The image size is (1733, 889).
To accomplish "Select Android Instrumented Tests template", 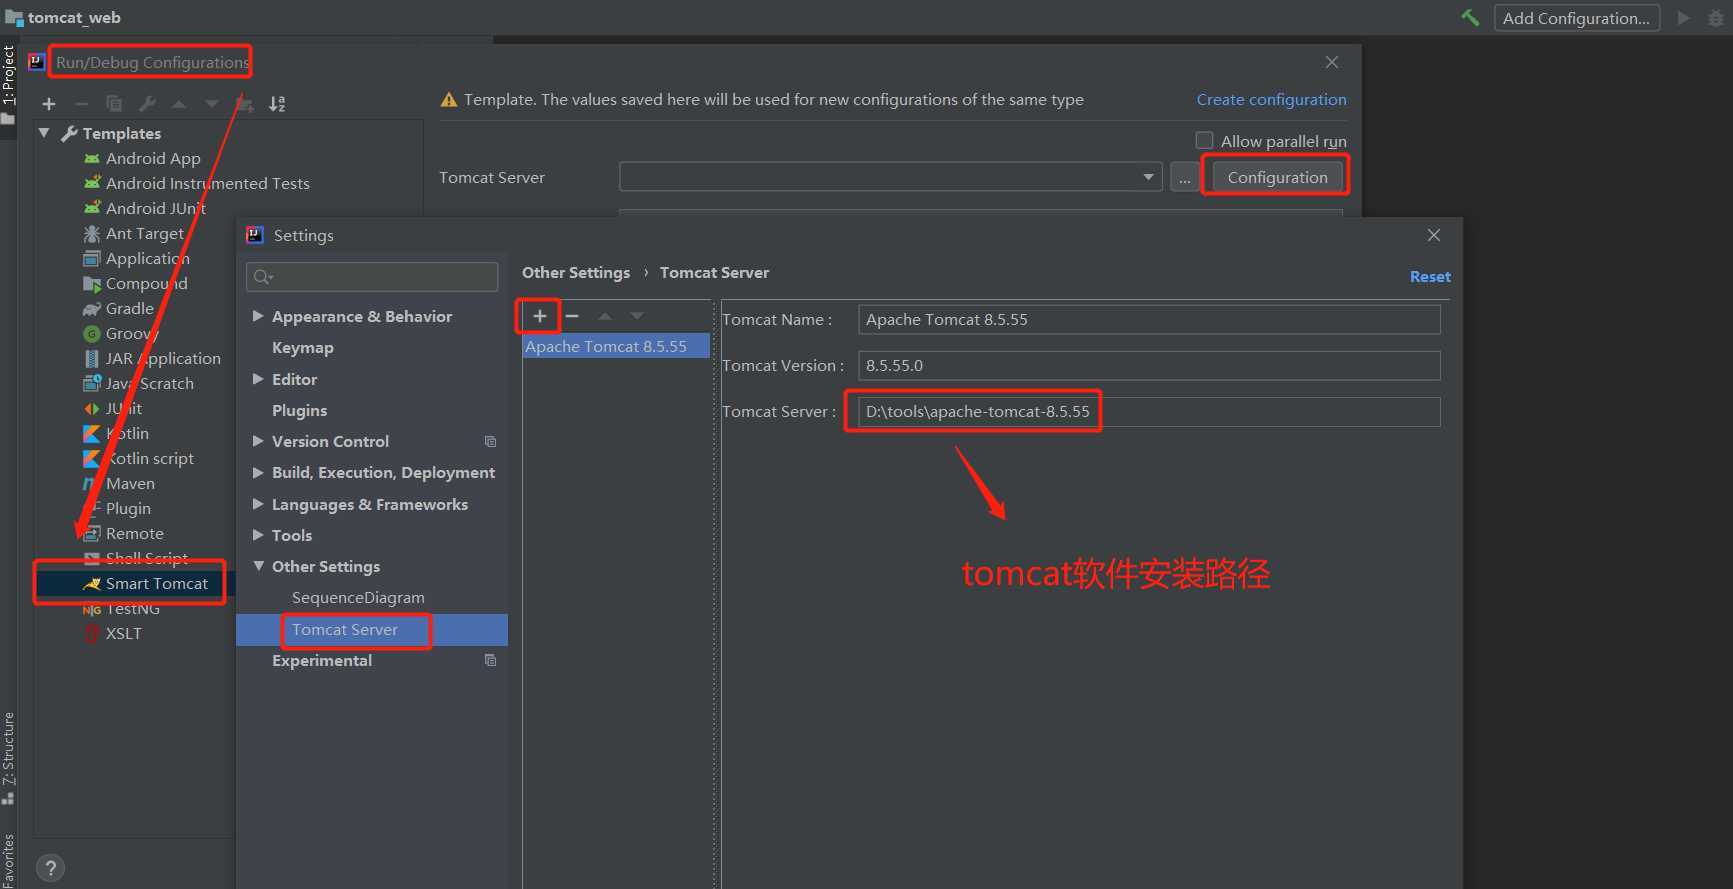I will pos(208,183).
